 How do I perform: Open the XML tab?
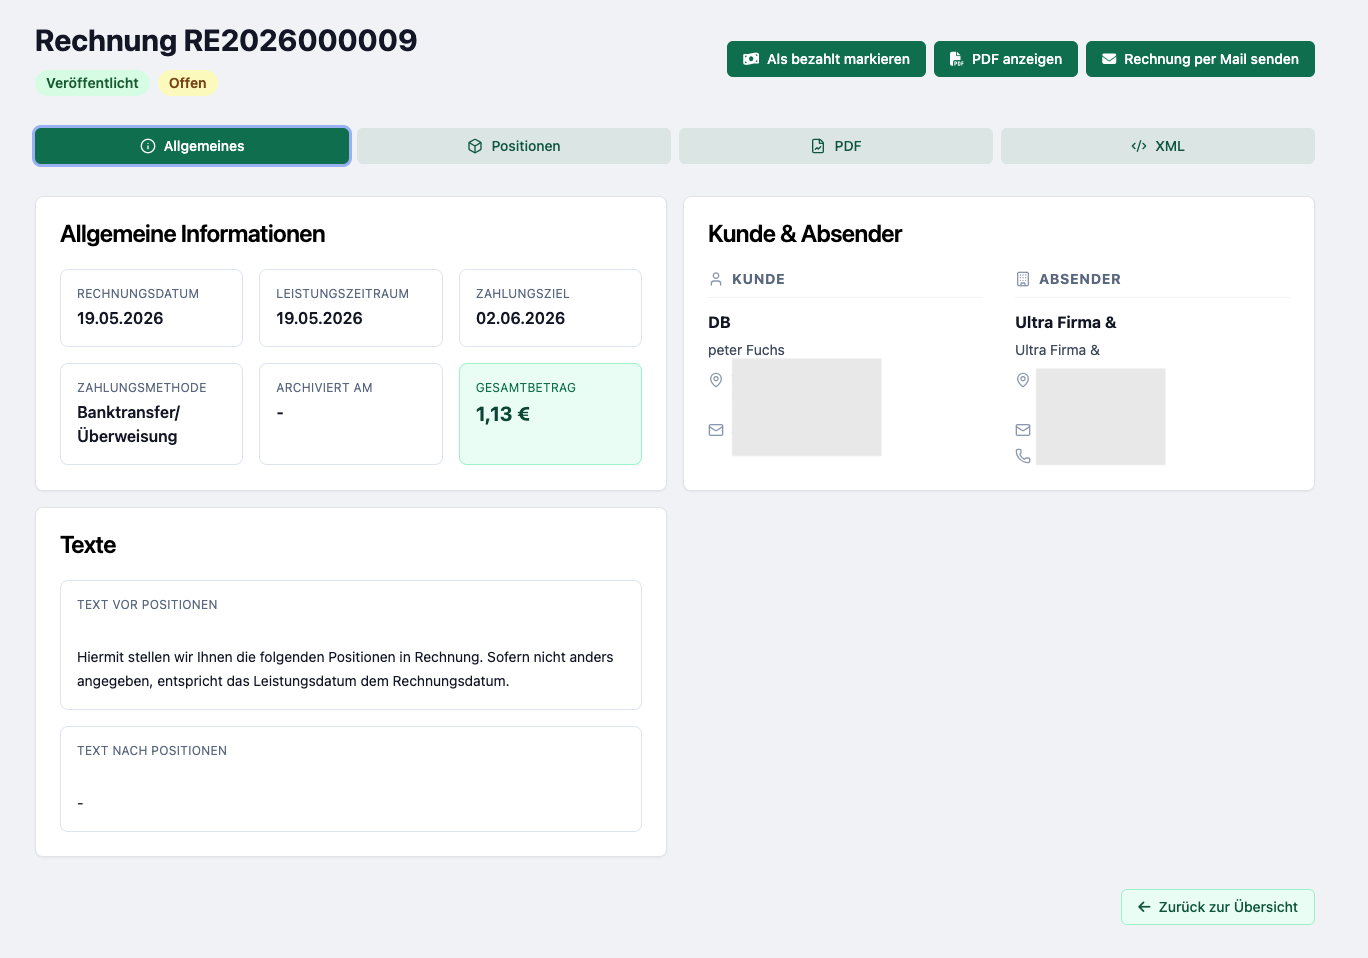(x=1158, y=146)
